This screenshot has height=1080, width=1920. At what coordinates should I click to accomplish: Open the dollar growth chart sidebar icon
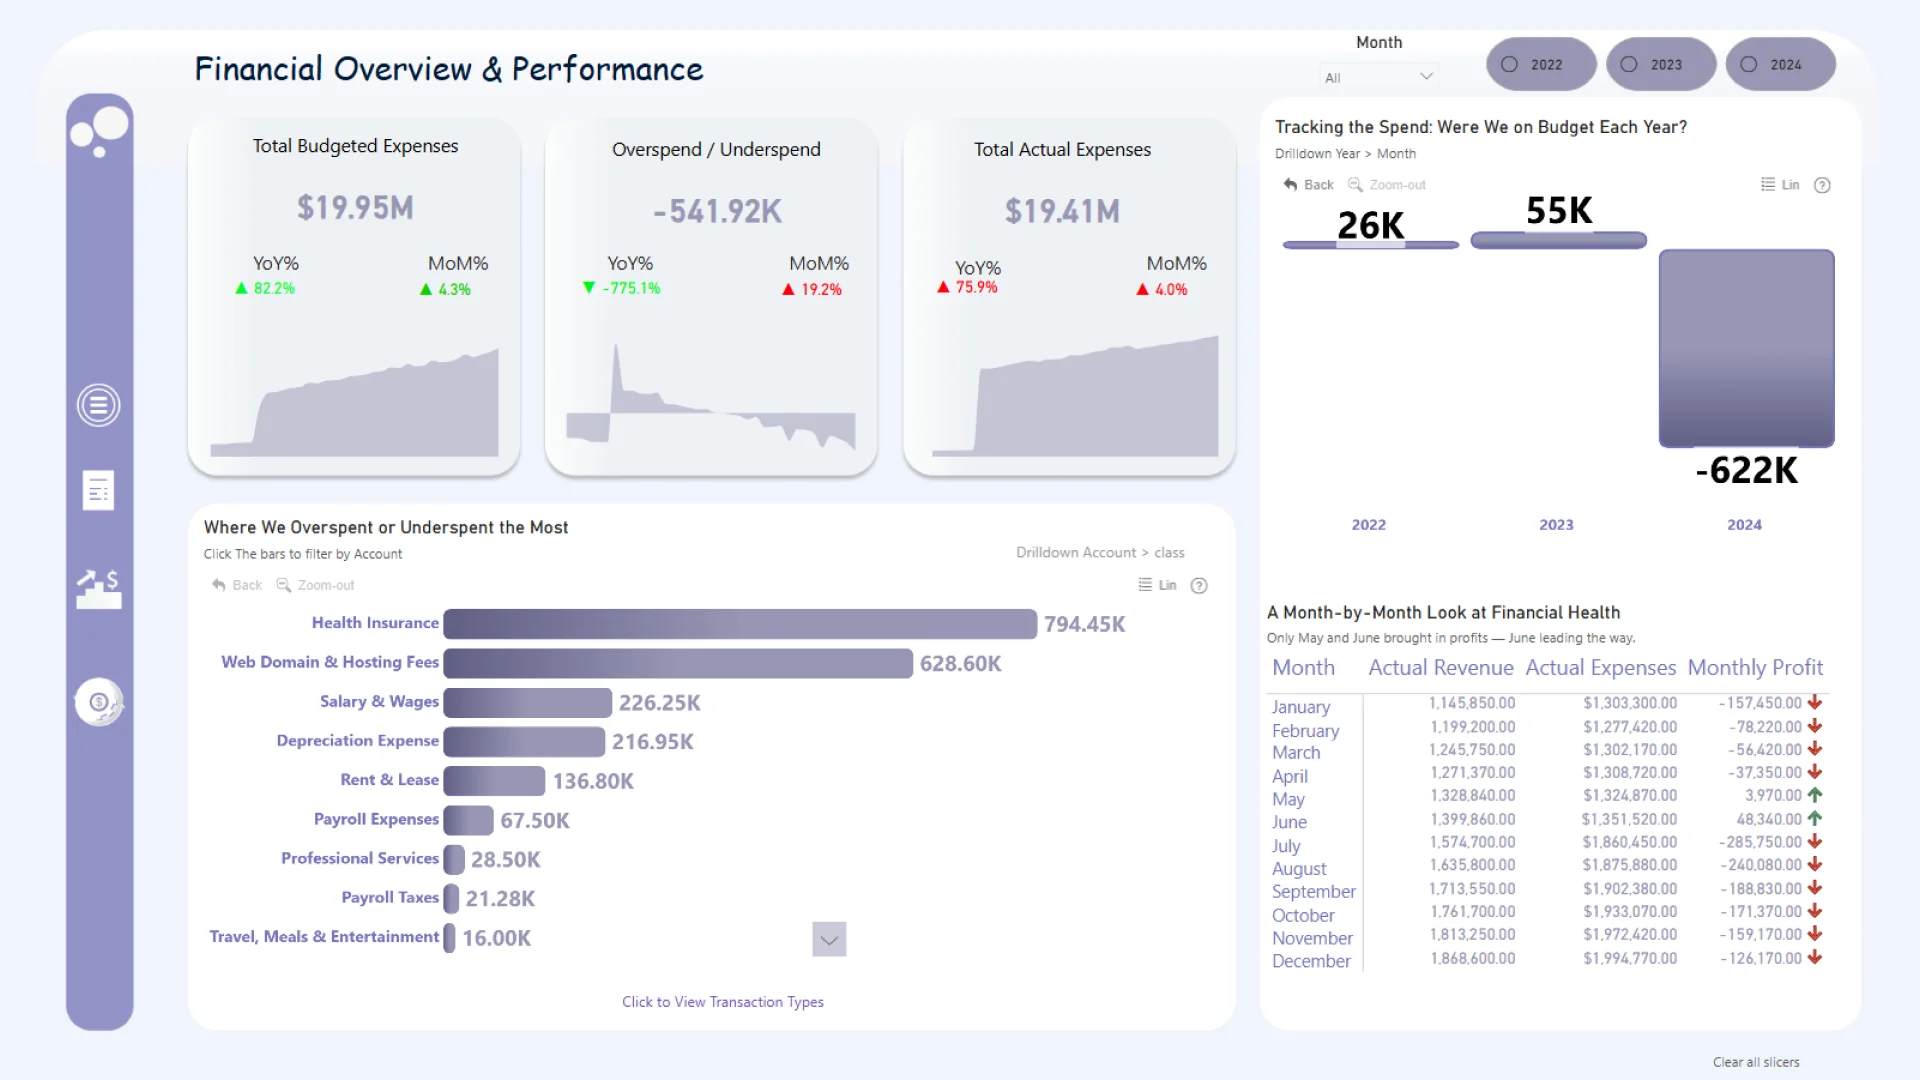coord(99,589)
